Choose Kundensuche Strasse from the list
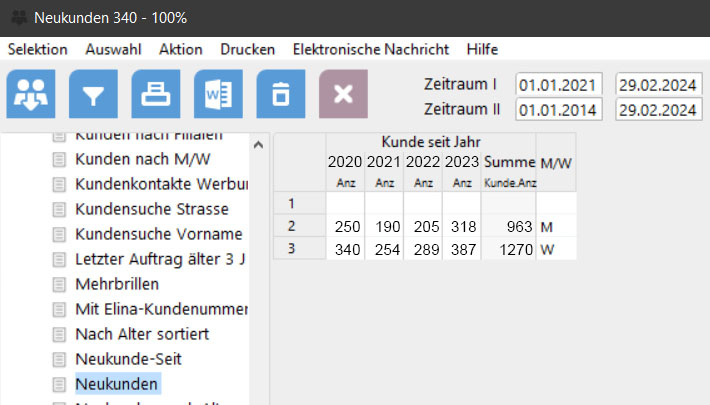 point(152,209)
